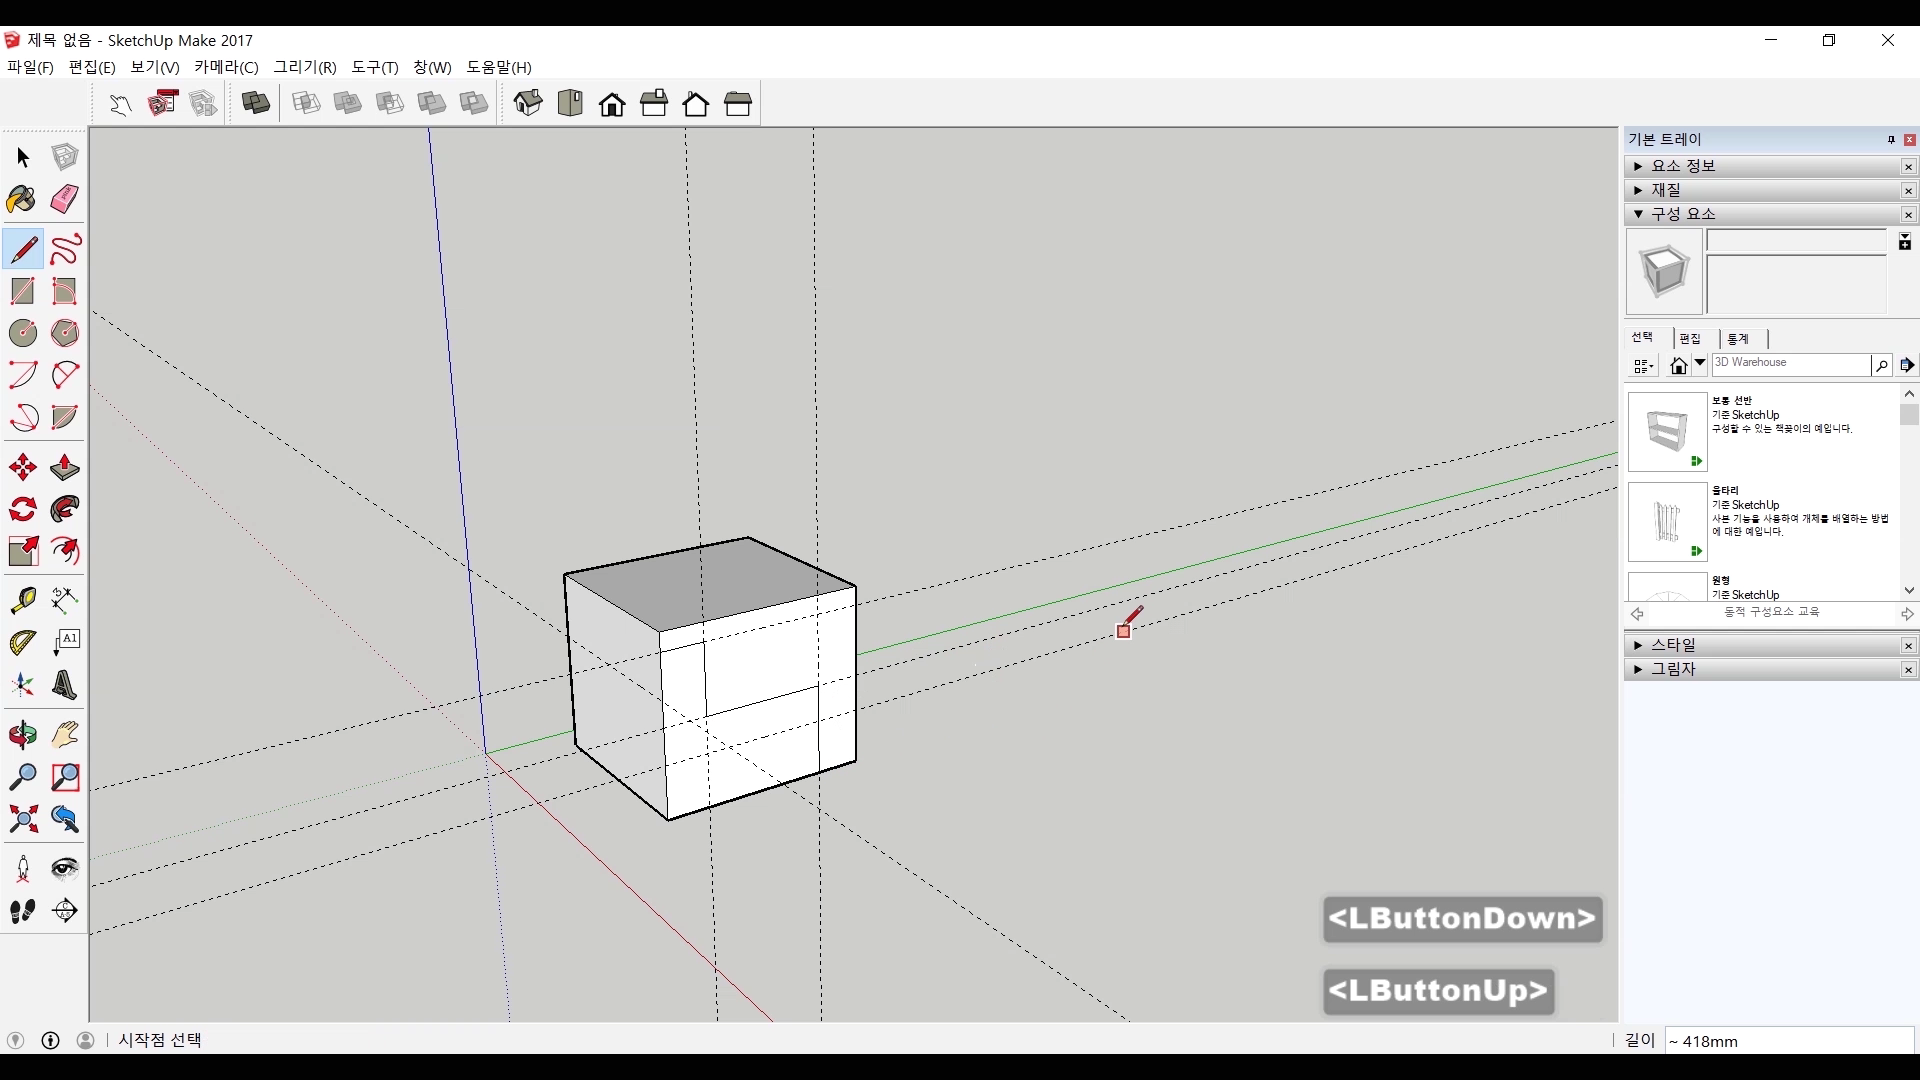Open the components navigation dropdown arrow
The image size is (1920, 1080).
(1699, 364)
